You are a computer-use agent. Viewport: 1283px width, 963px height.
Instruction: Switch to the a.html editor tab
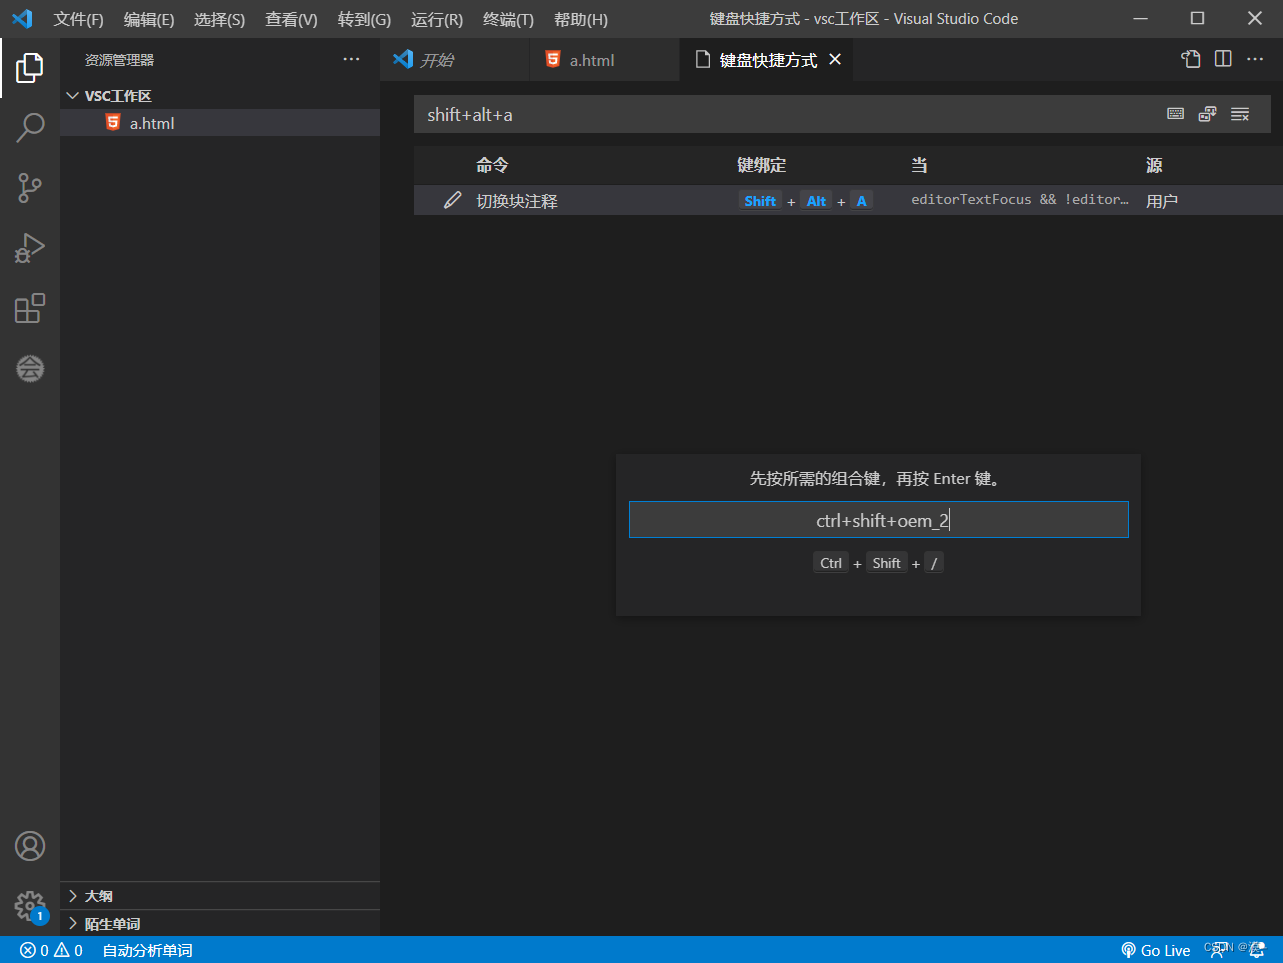tap(604, 60)
